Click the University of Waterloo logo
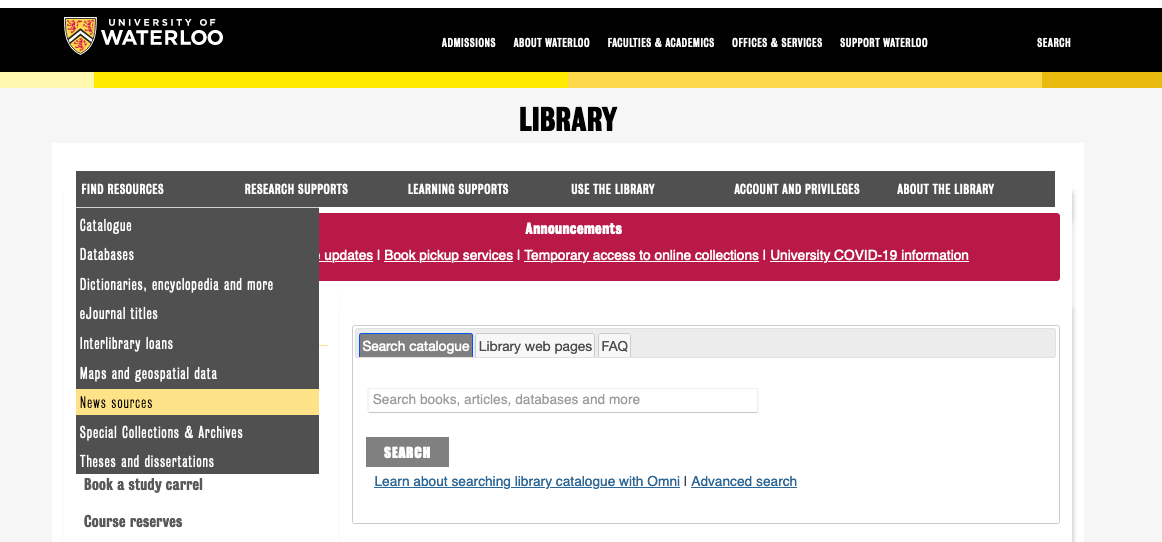 [x=143, y=36]
